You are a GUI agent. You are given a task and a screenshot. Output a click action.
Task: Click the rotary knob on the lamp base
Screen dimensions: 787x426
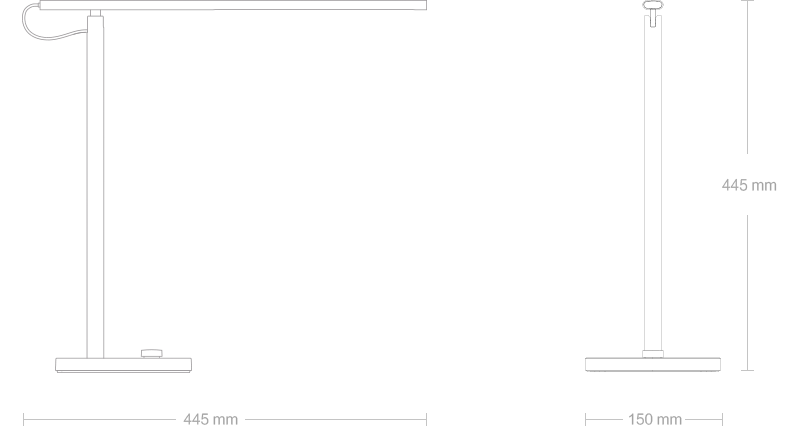152,353
